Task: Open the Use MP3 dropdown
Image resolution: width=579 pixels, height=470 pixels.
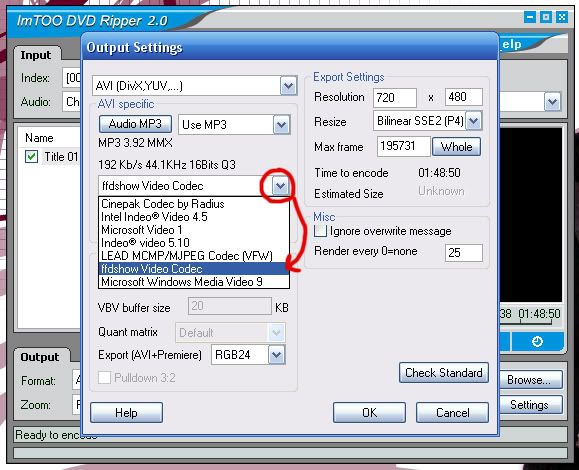Action: (281, 125)
